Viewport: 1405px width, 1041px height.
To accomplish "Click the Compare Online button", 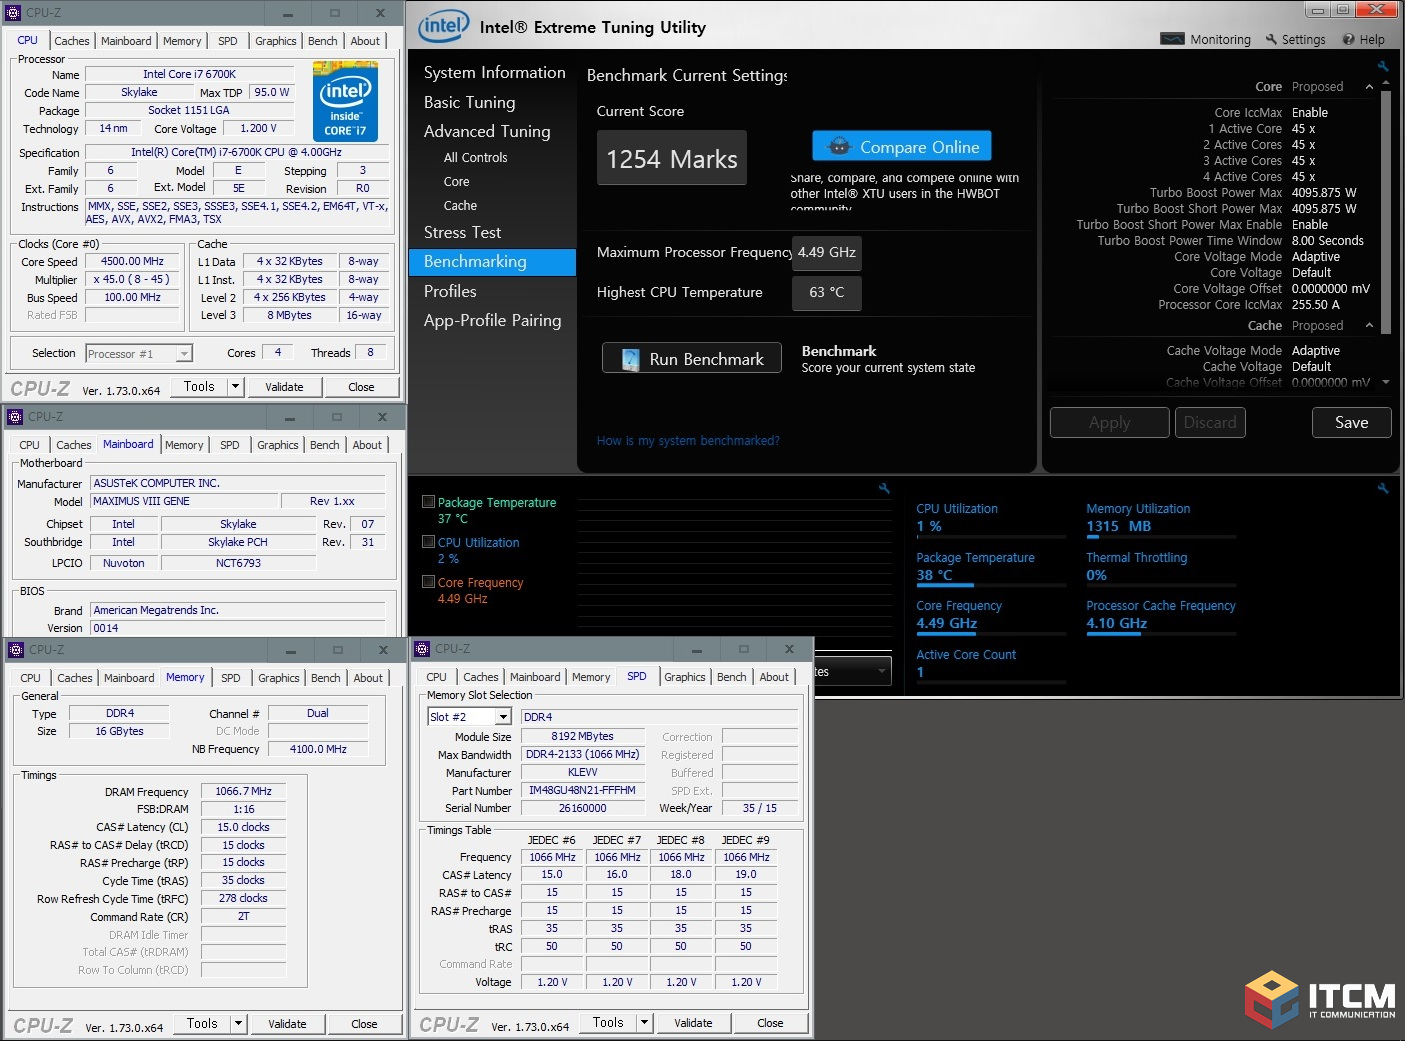I will click(902, 146).
